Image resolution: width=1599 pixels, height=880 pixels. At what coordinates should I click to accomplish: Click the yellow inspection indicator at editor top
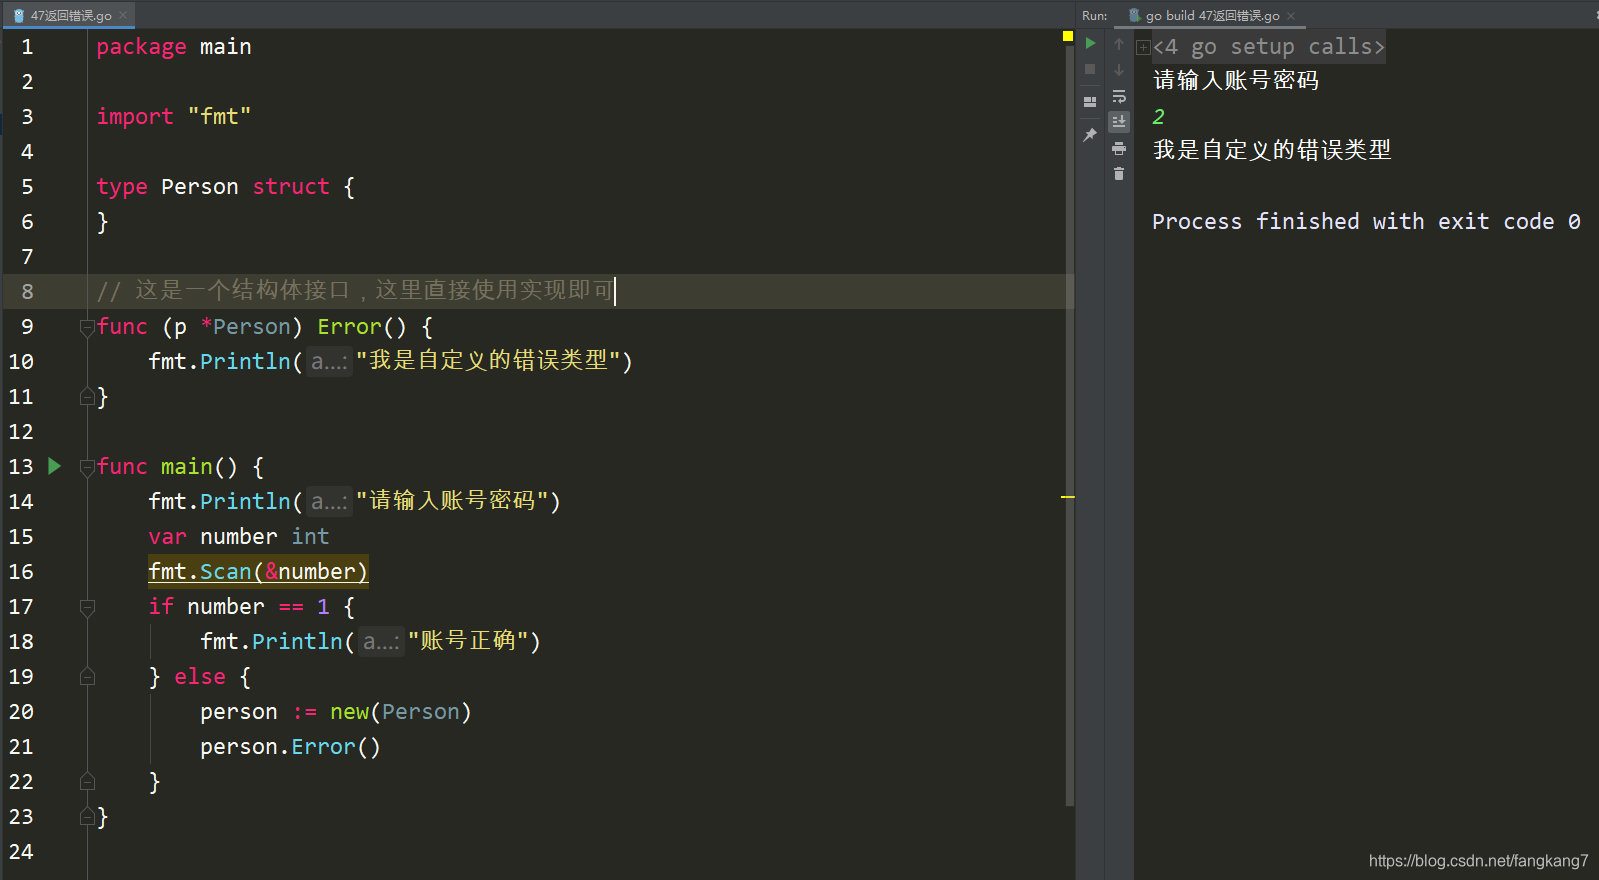1067,36
